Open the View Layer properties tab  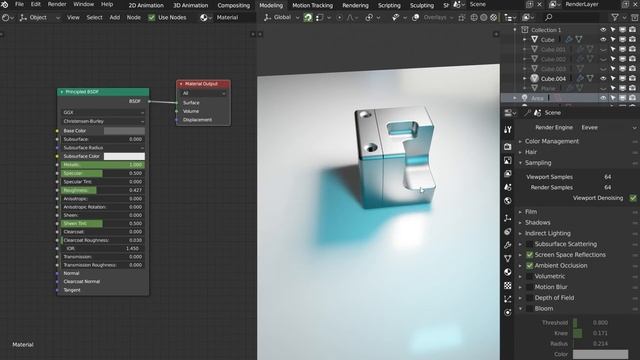(508, 174)
